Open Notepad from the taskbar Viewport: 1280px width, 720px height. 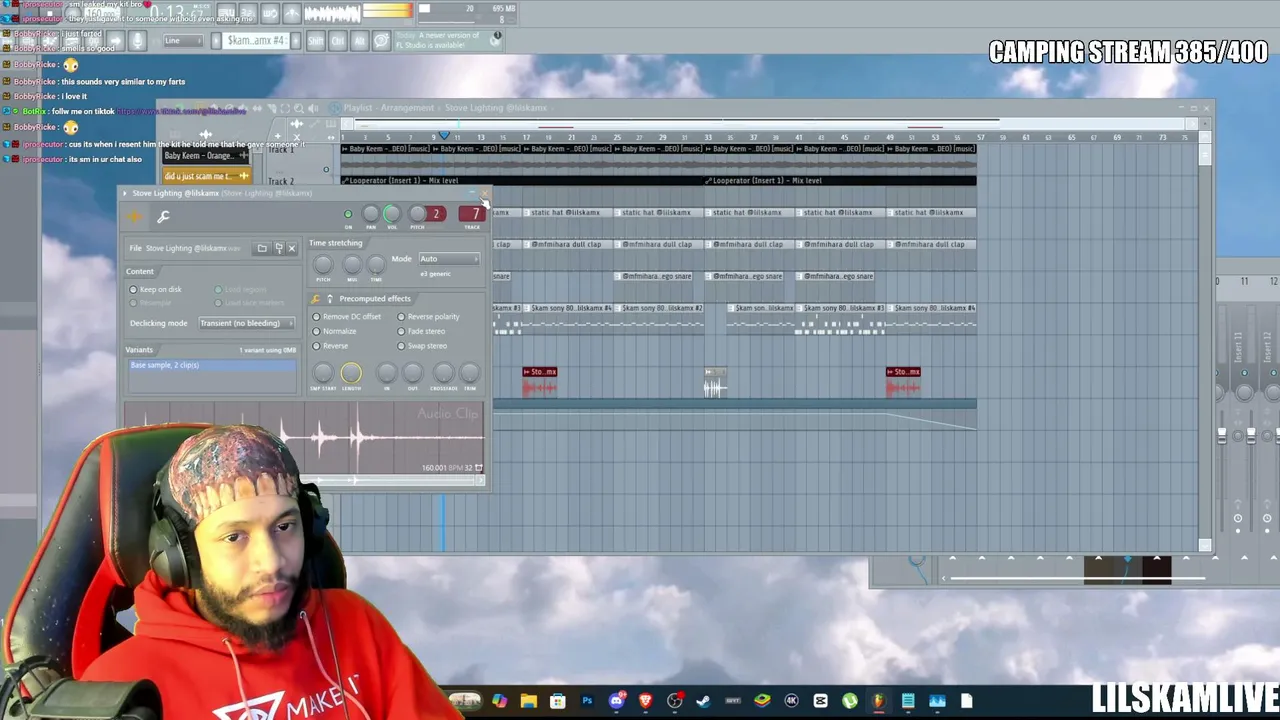(908, 701)
